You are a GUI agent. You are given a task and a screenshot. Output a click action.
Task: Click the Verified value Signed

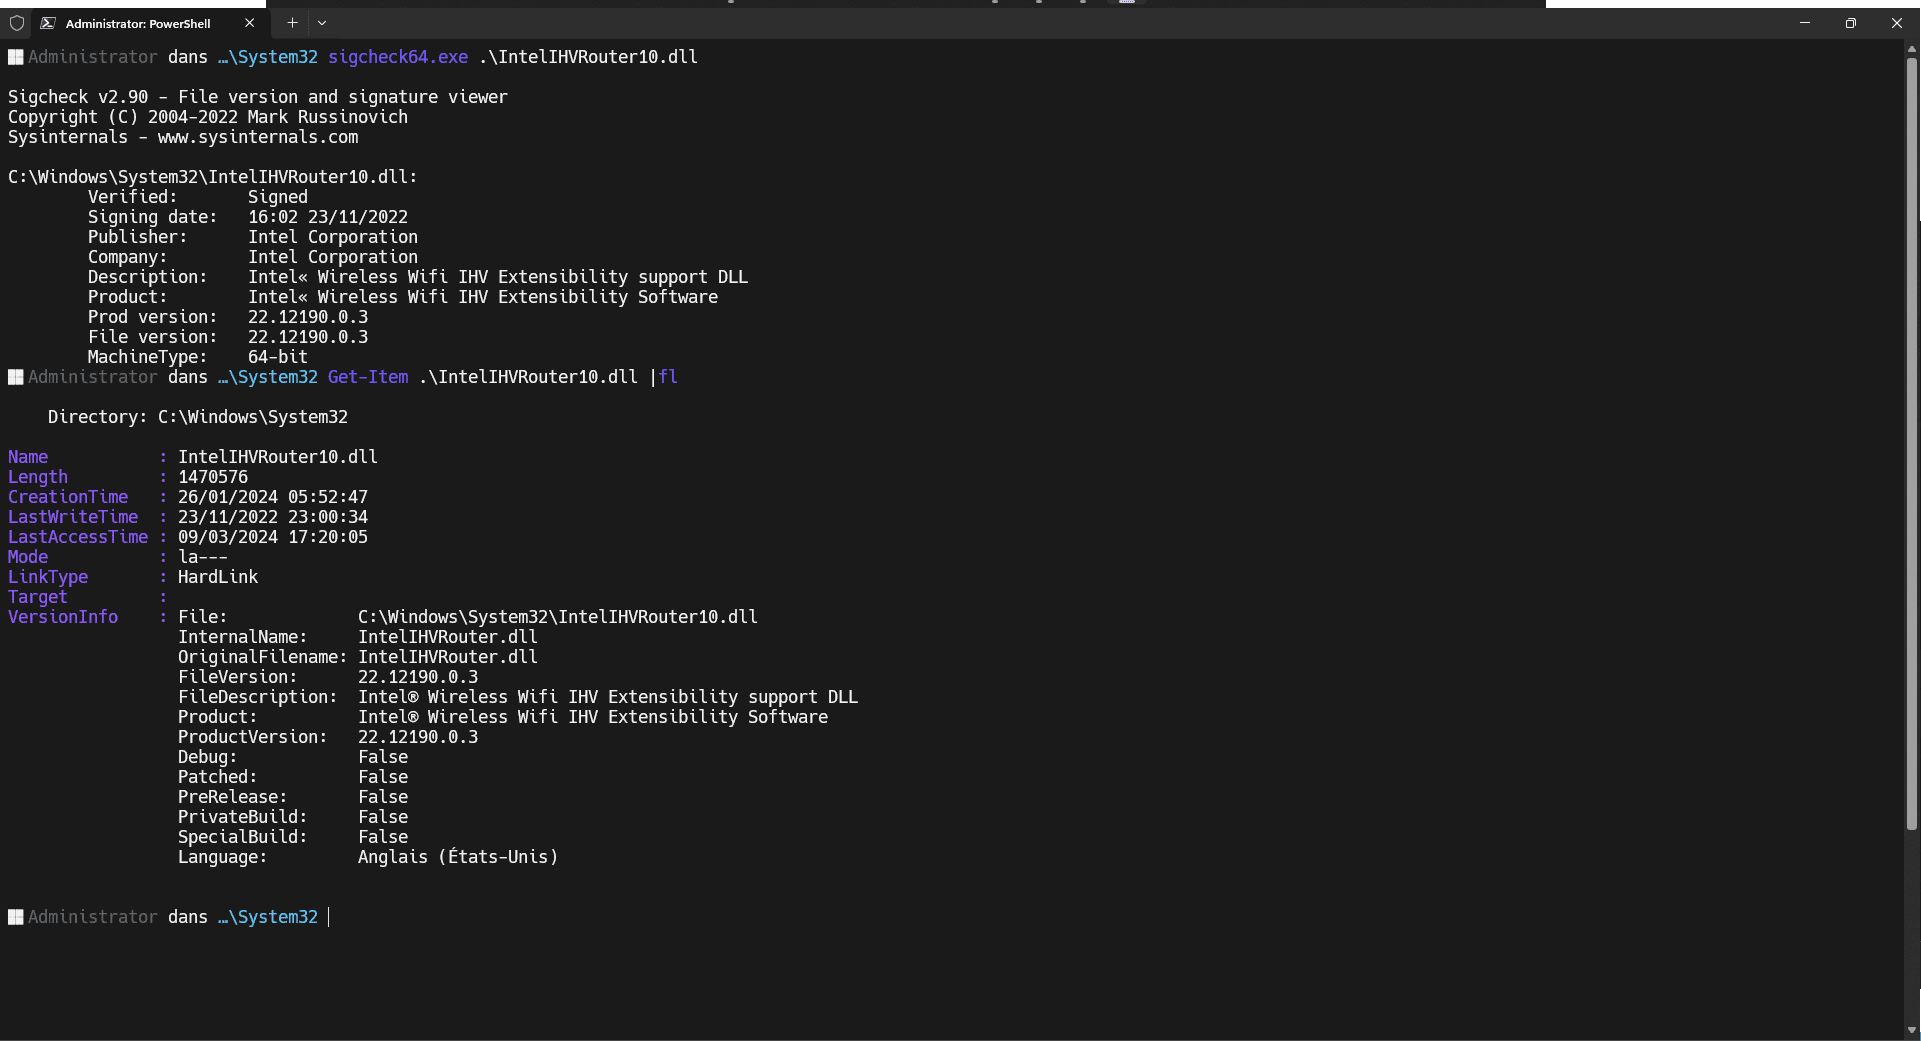[x=278, y=197]
